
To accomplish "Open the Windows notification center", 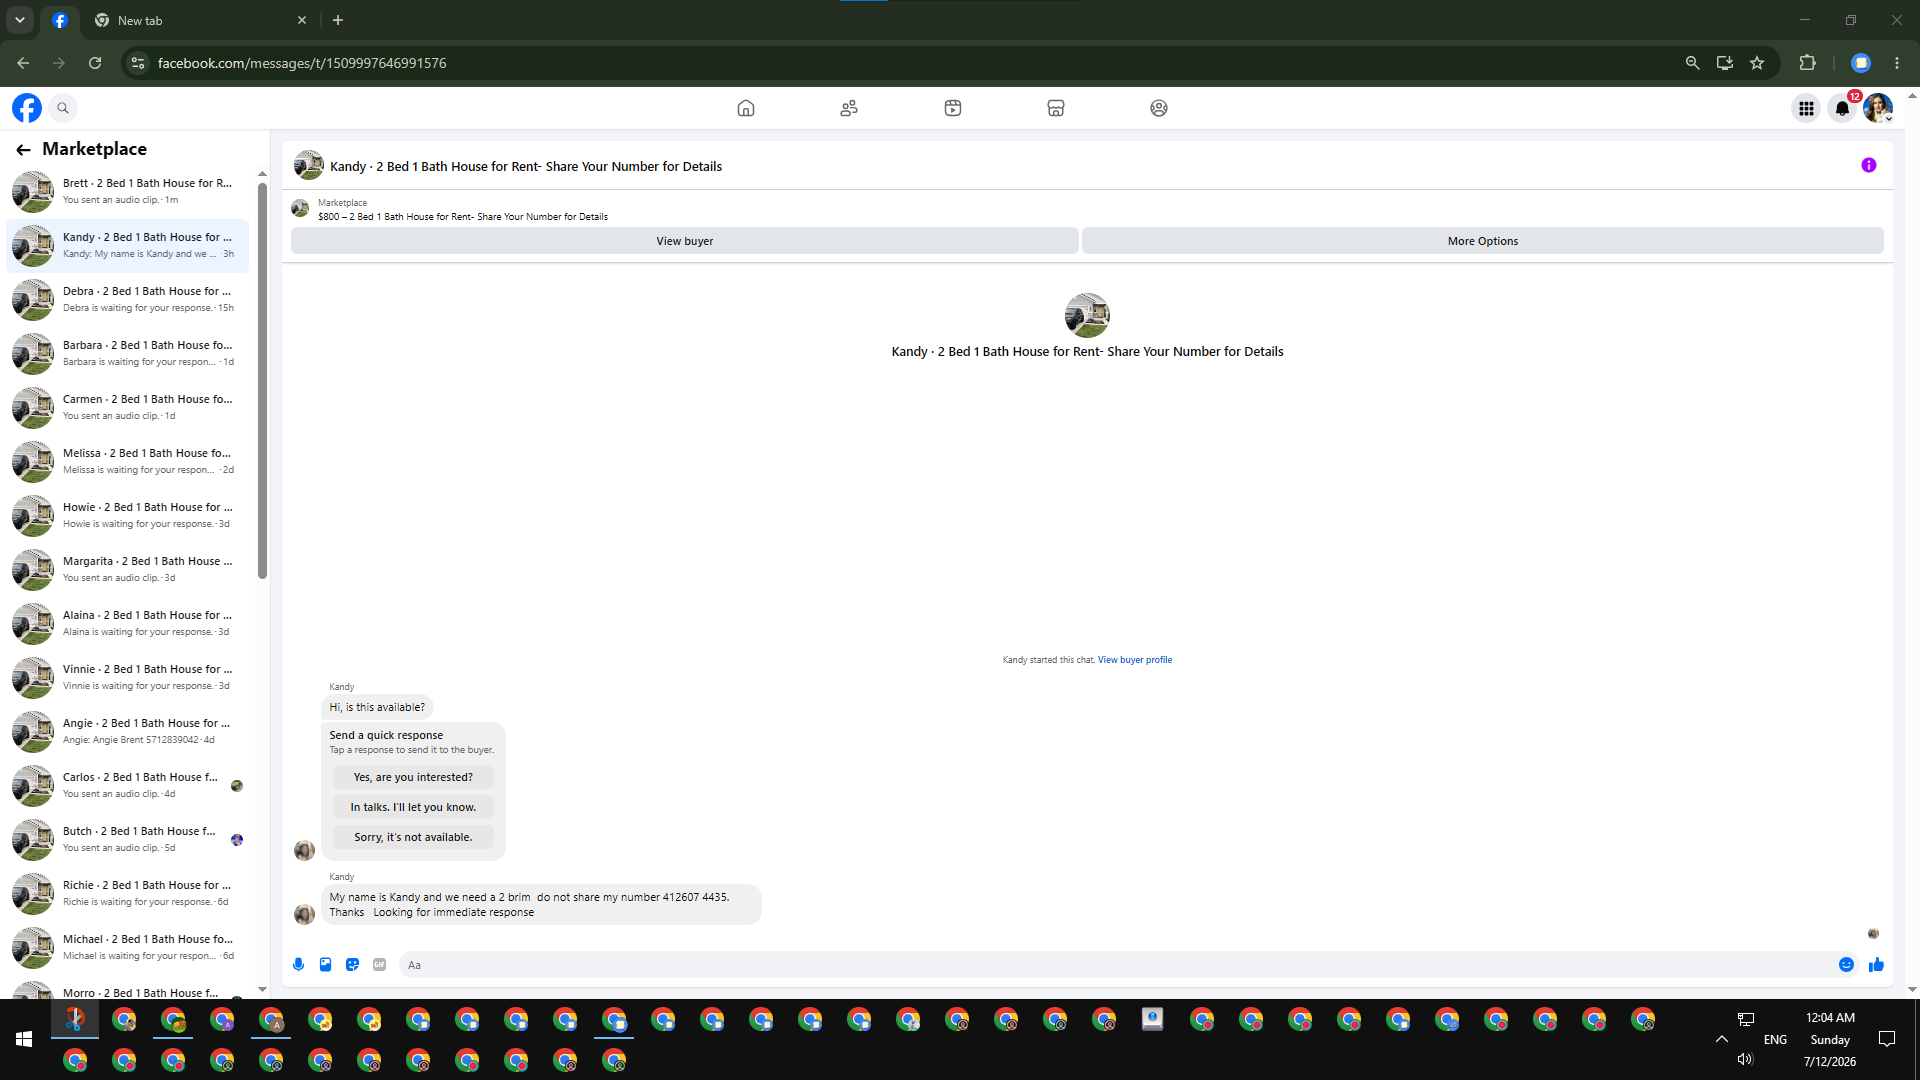I will [x=1887, y=1039].
